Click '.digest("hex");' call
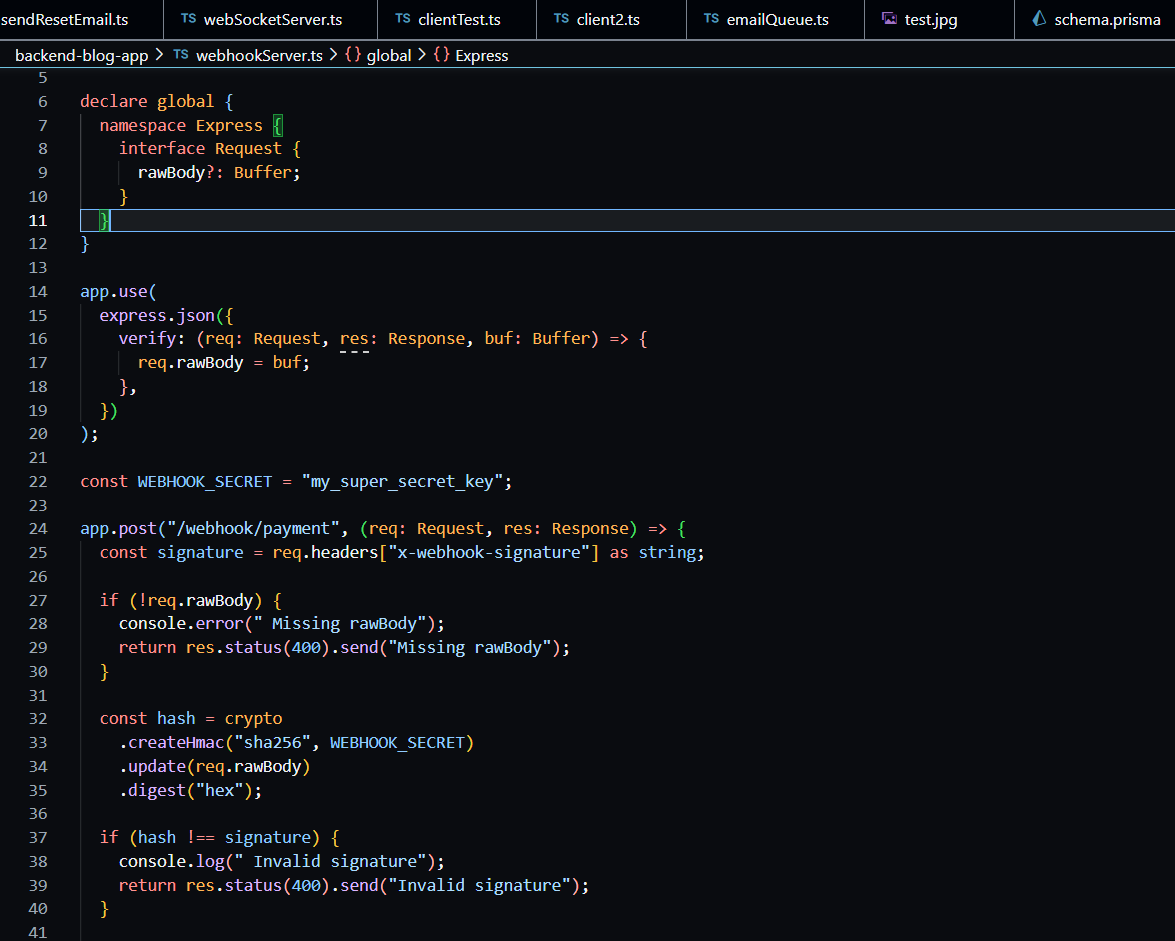 [x=190, y=790]
